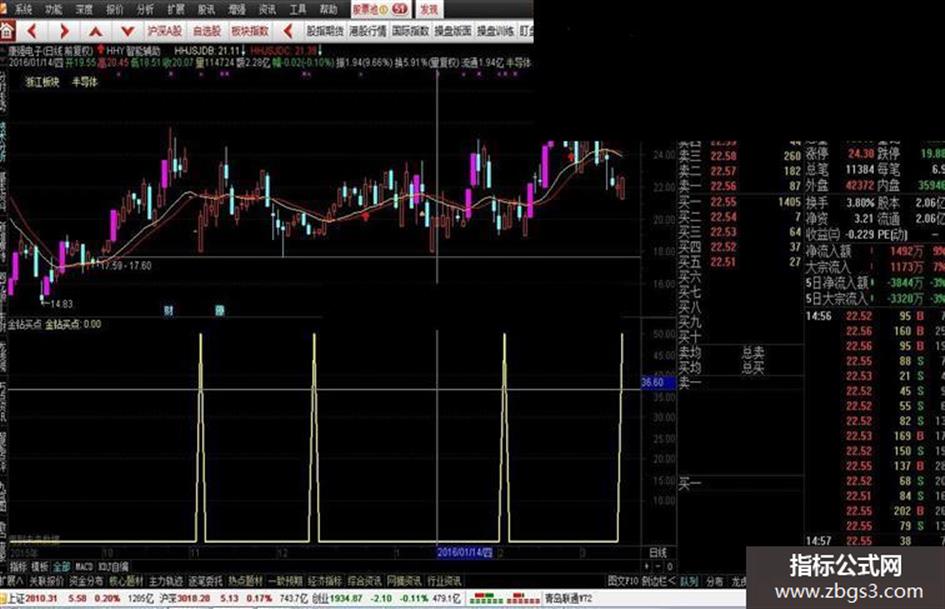Click the 沪深A股 toolbar button
The width and height of the screenshot is (945, 609).
(x=165, y=31)
